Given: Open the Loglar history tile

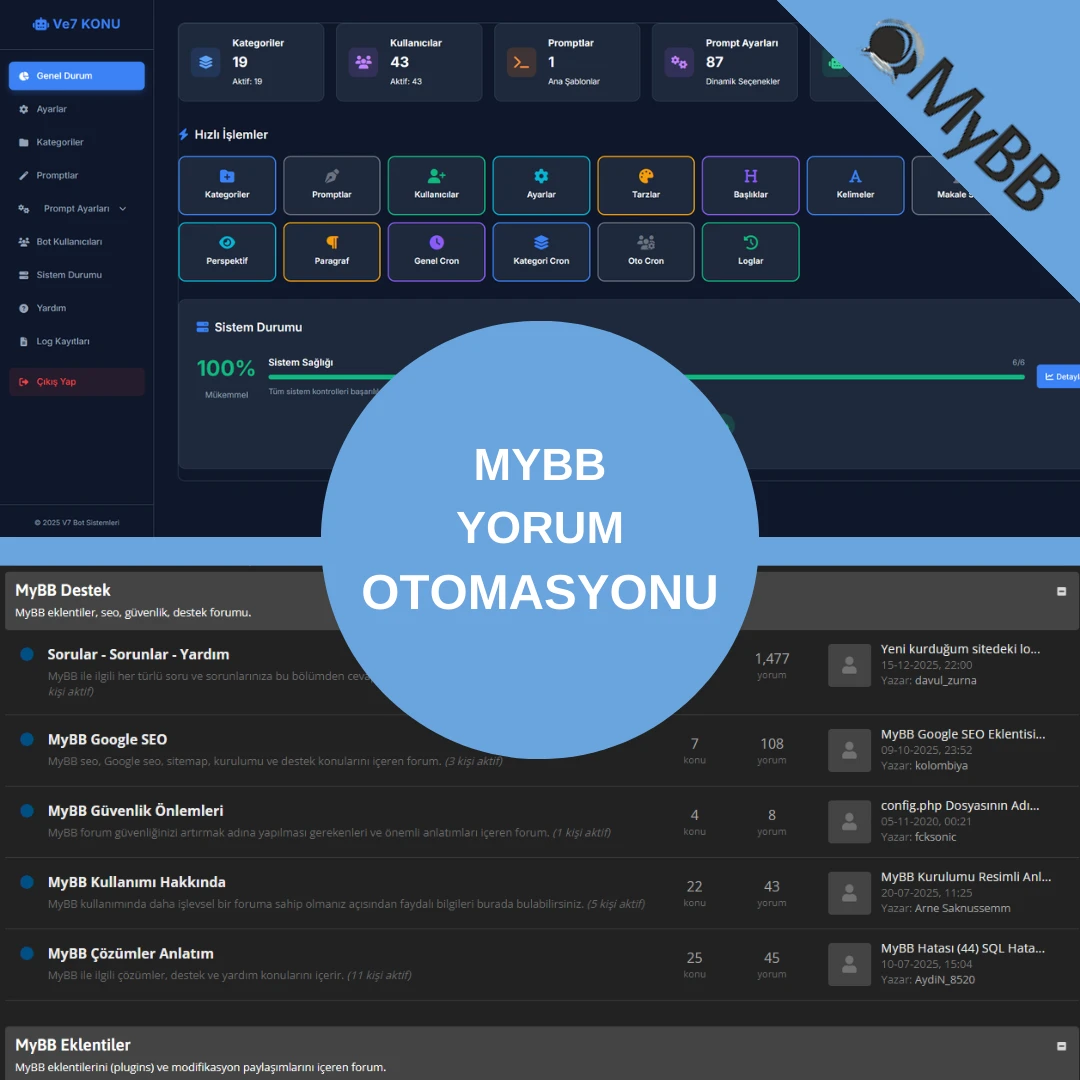Looking at the screenshot, I should point(751,251).
